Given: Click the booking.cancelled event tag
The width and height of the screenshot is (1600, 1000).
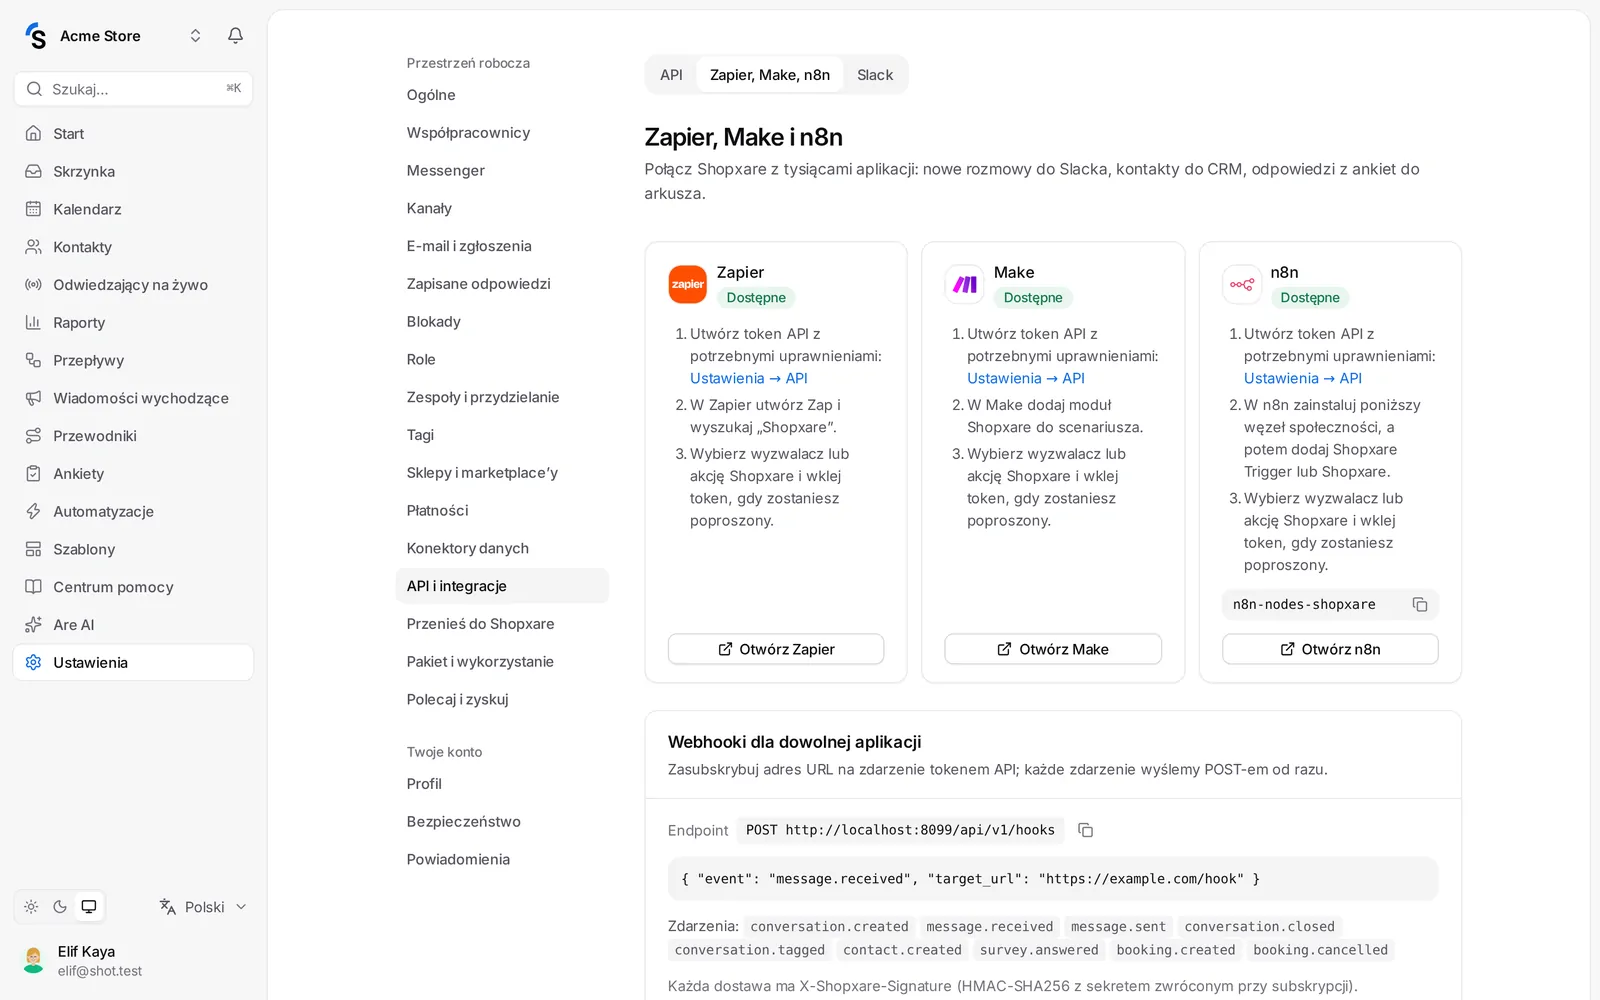Looking at the screenshot, I should tap(1320, 950).
